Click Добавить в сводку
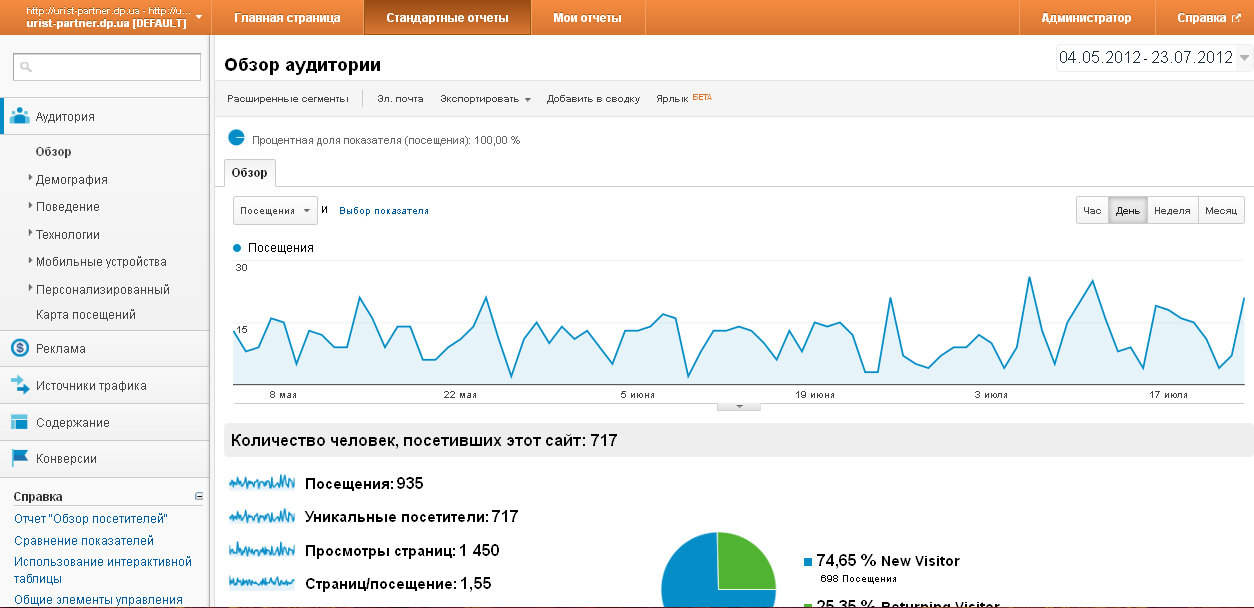The height and width of the screenshot is (608, 1254). (593, 99)
